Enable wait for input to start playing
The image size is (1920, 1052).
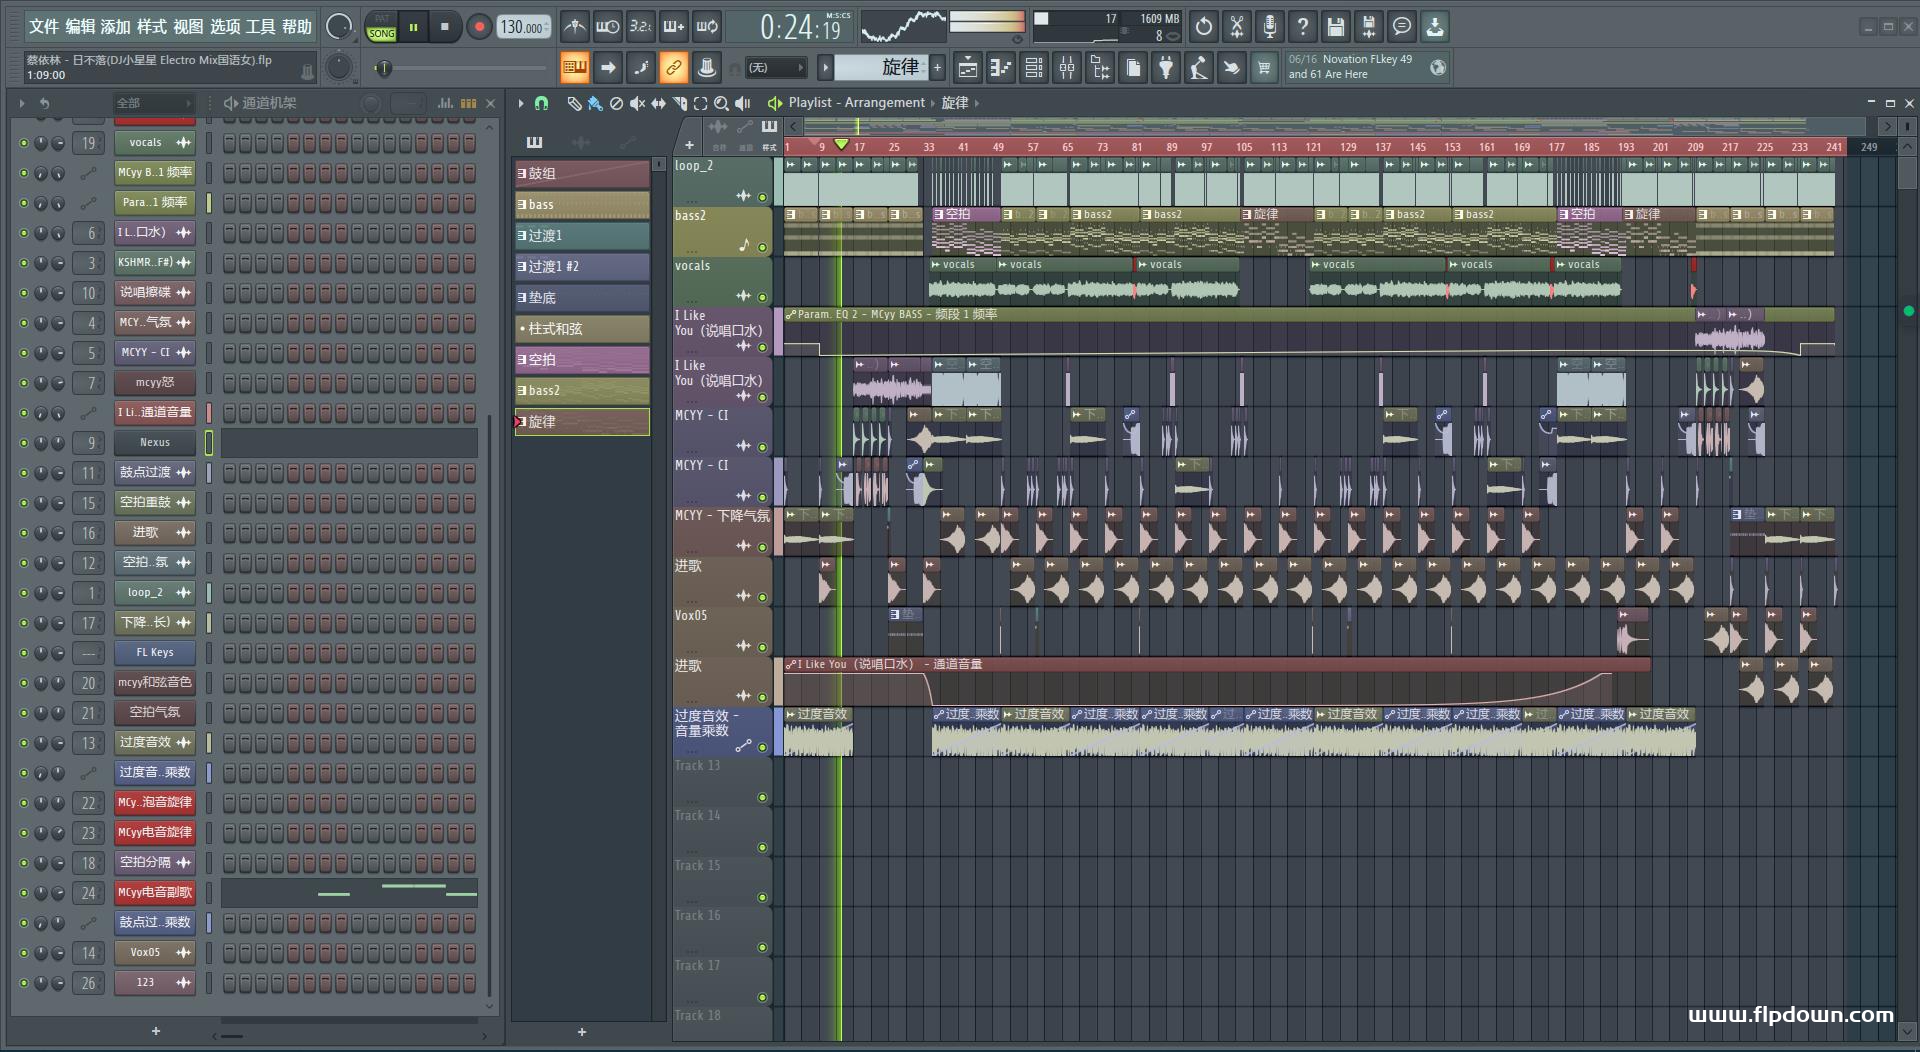607,27
